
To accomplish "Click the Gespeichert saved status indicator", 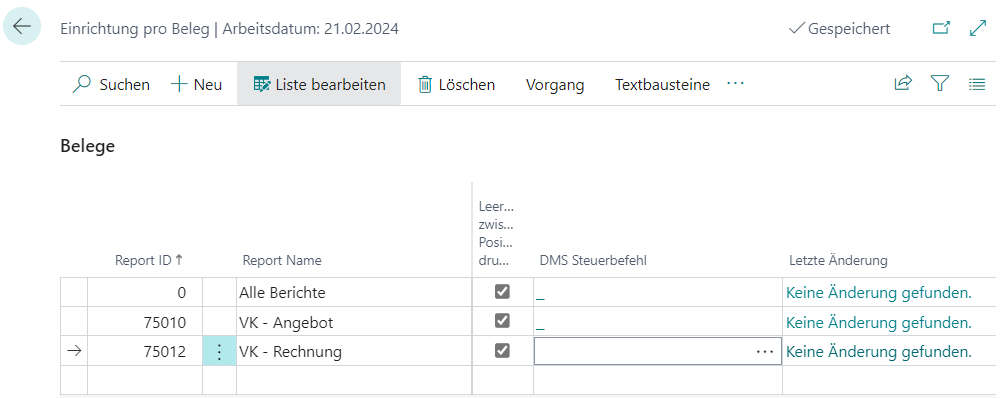I will [x=839, y=29].
